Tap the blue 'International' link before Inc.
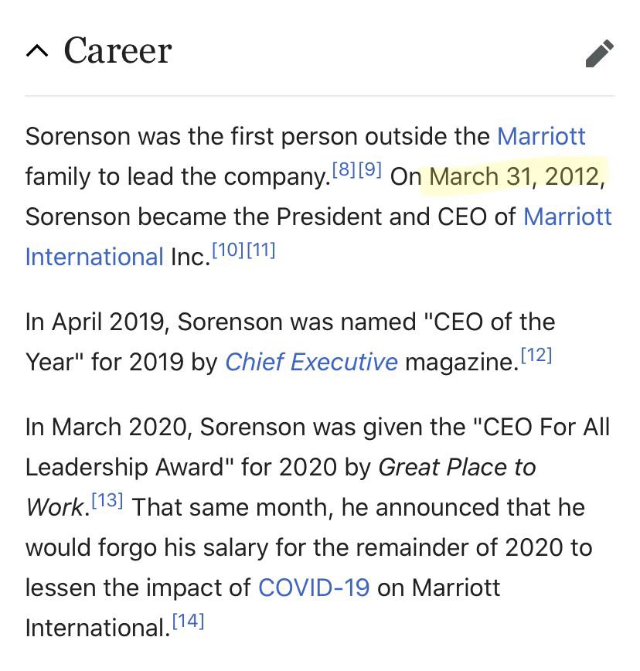 tap(95, 257)
